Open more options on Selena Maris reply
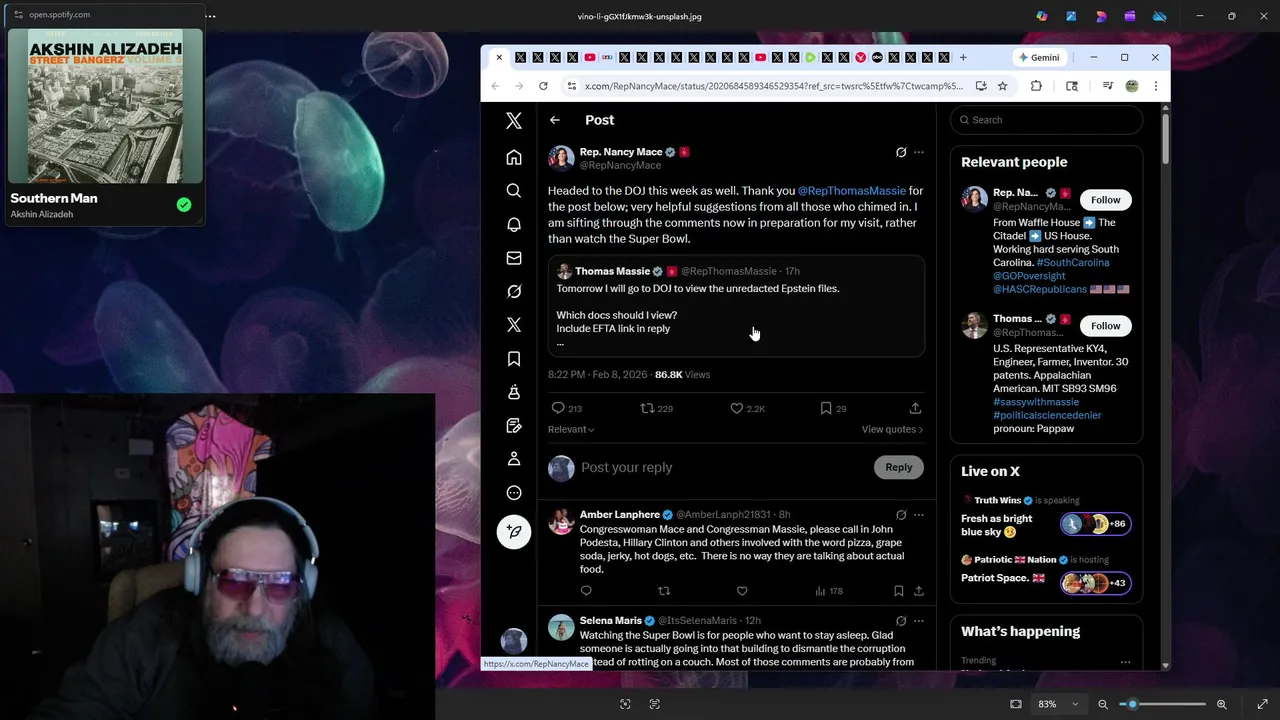The height and width of the screenshot is (720, 1280). [919, 621]
